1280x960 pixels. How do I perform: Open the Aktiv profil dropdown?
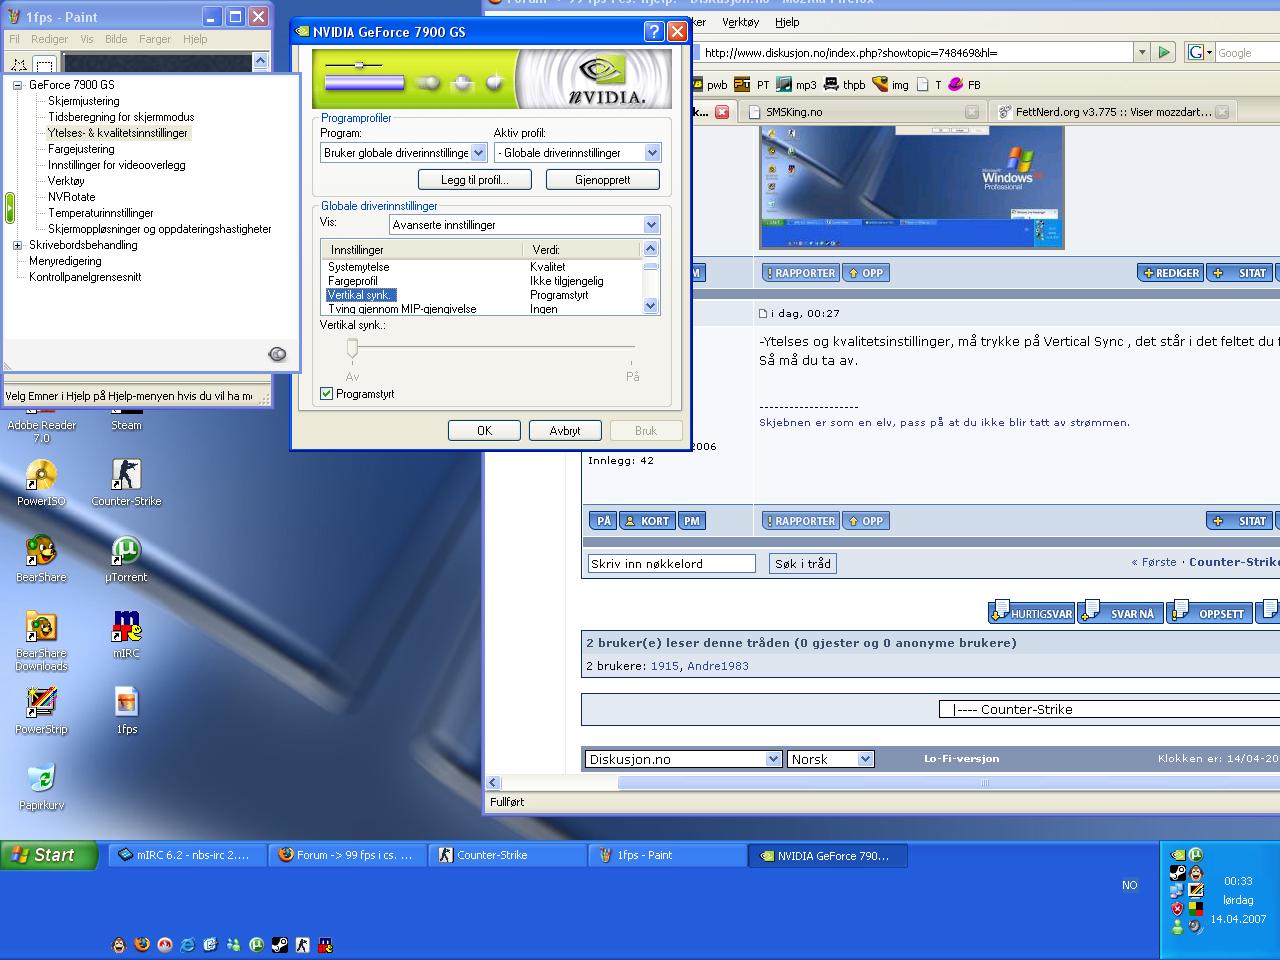click(x=652, y=153)
